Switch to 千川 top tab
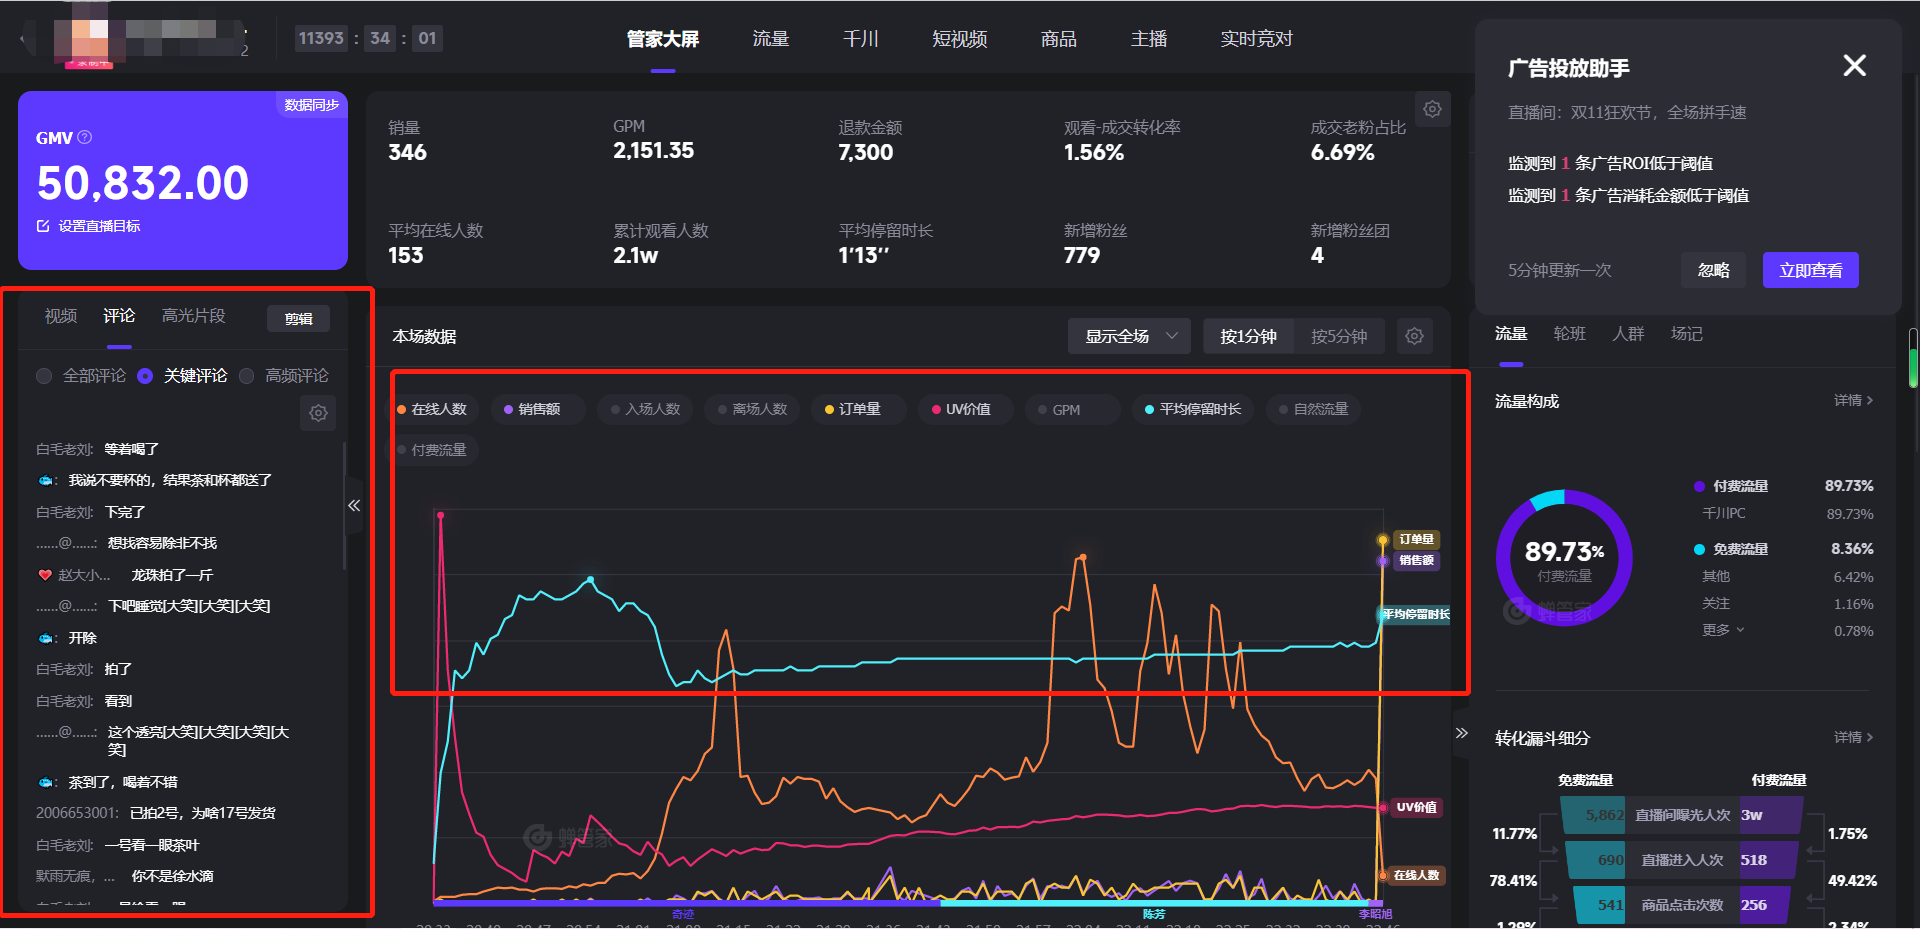Viewport: 1920px width, 929px height. (x=860, y=39)
